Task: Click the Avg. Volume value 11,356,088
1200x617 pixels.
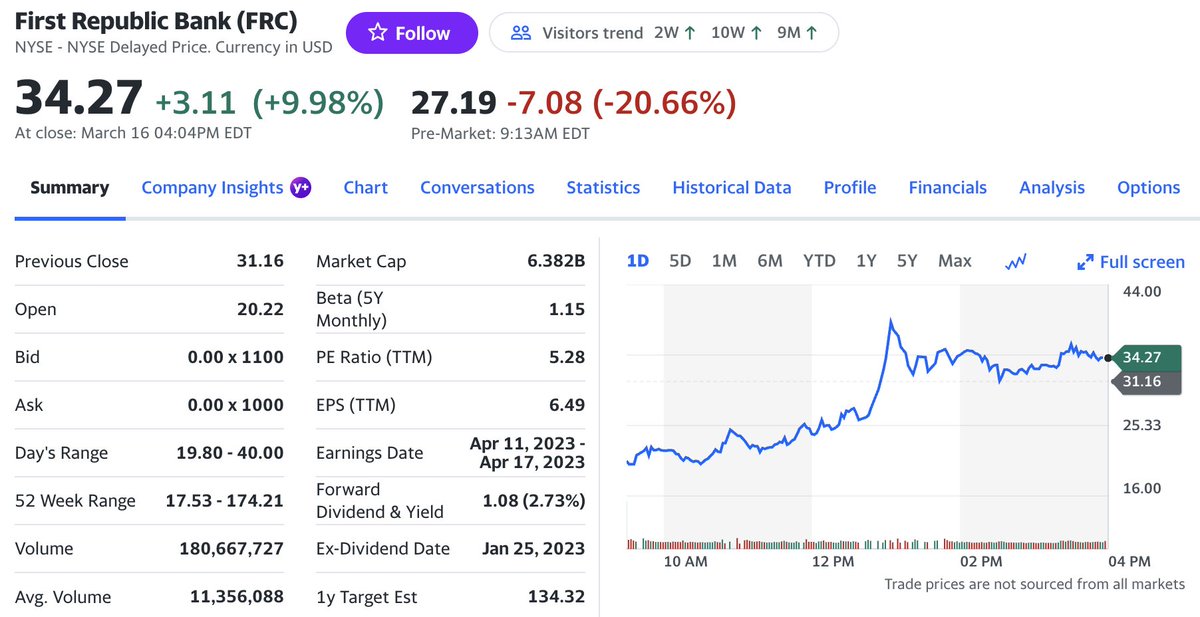Action: coord(237,597)
